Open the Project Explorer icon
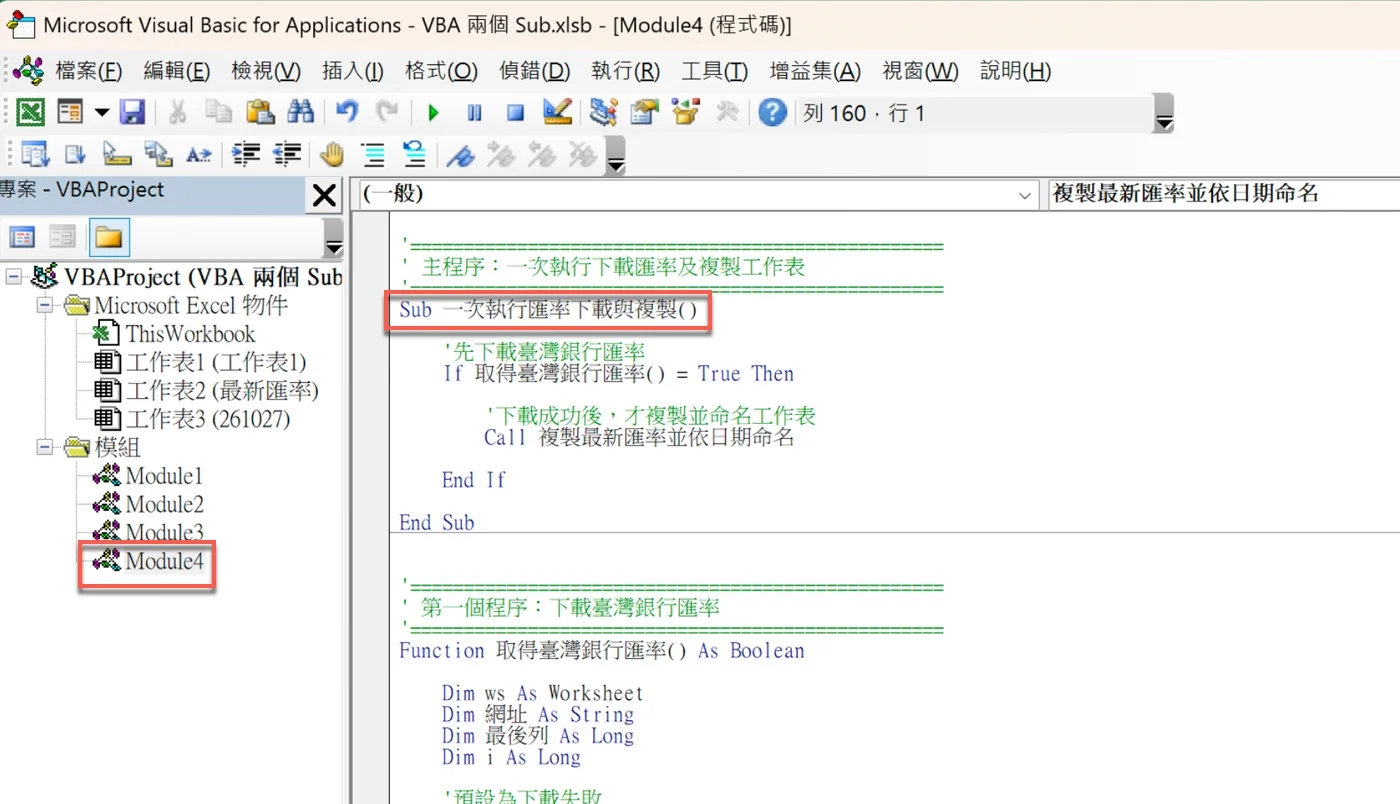 tap(603, 112)
